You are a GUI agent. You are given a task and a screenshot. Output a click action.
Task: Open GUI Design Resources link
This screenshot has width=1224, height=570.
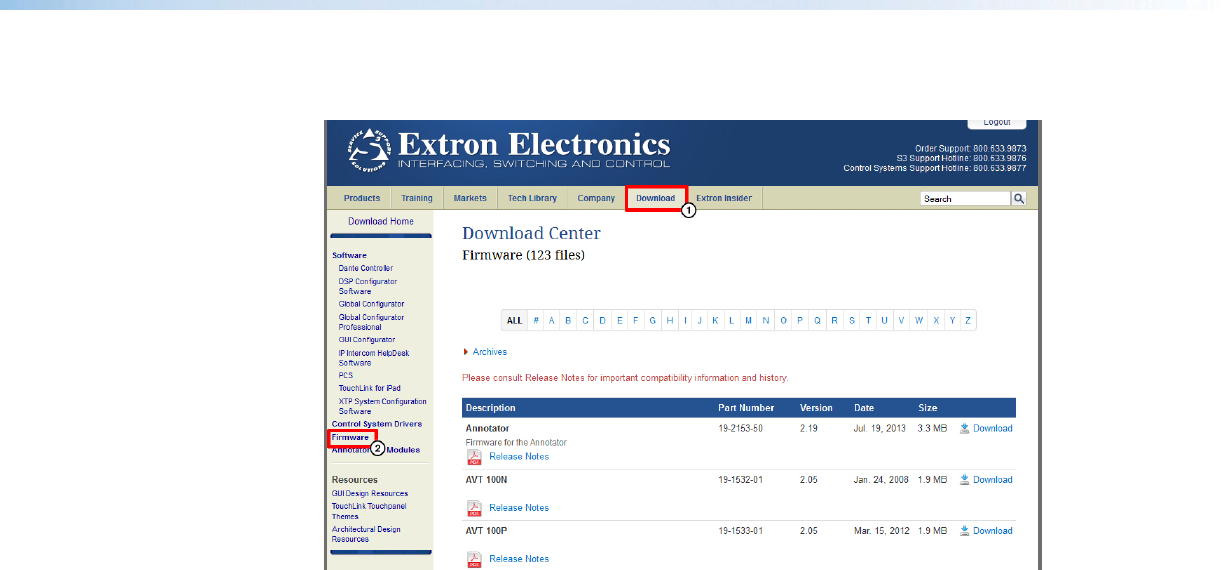[x=370, y=493]
